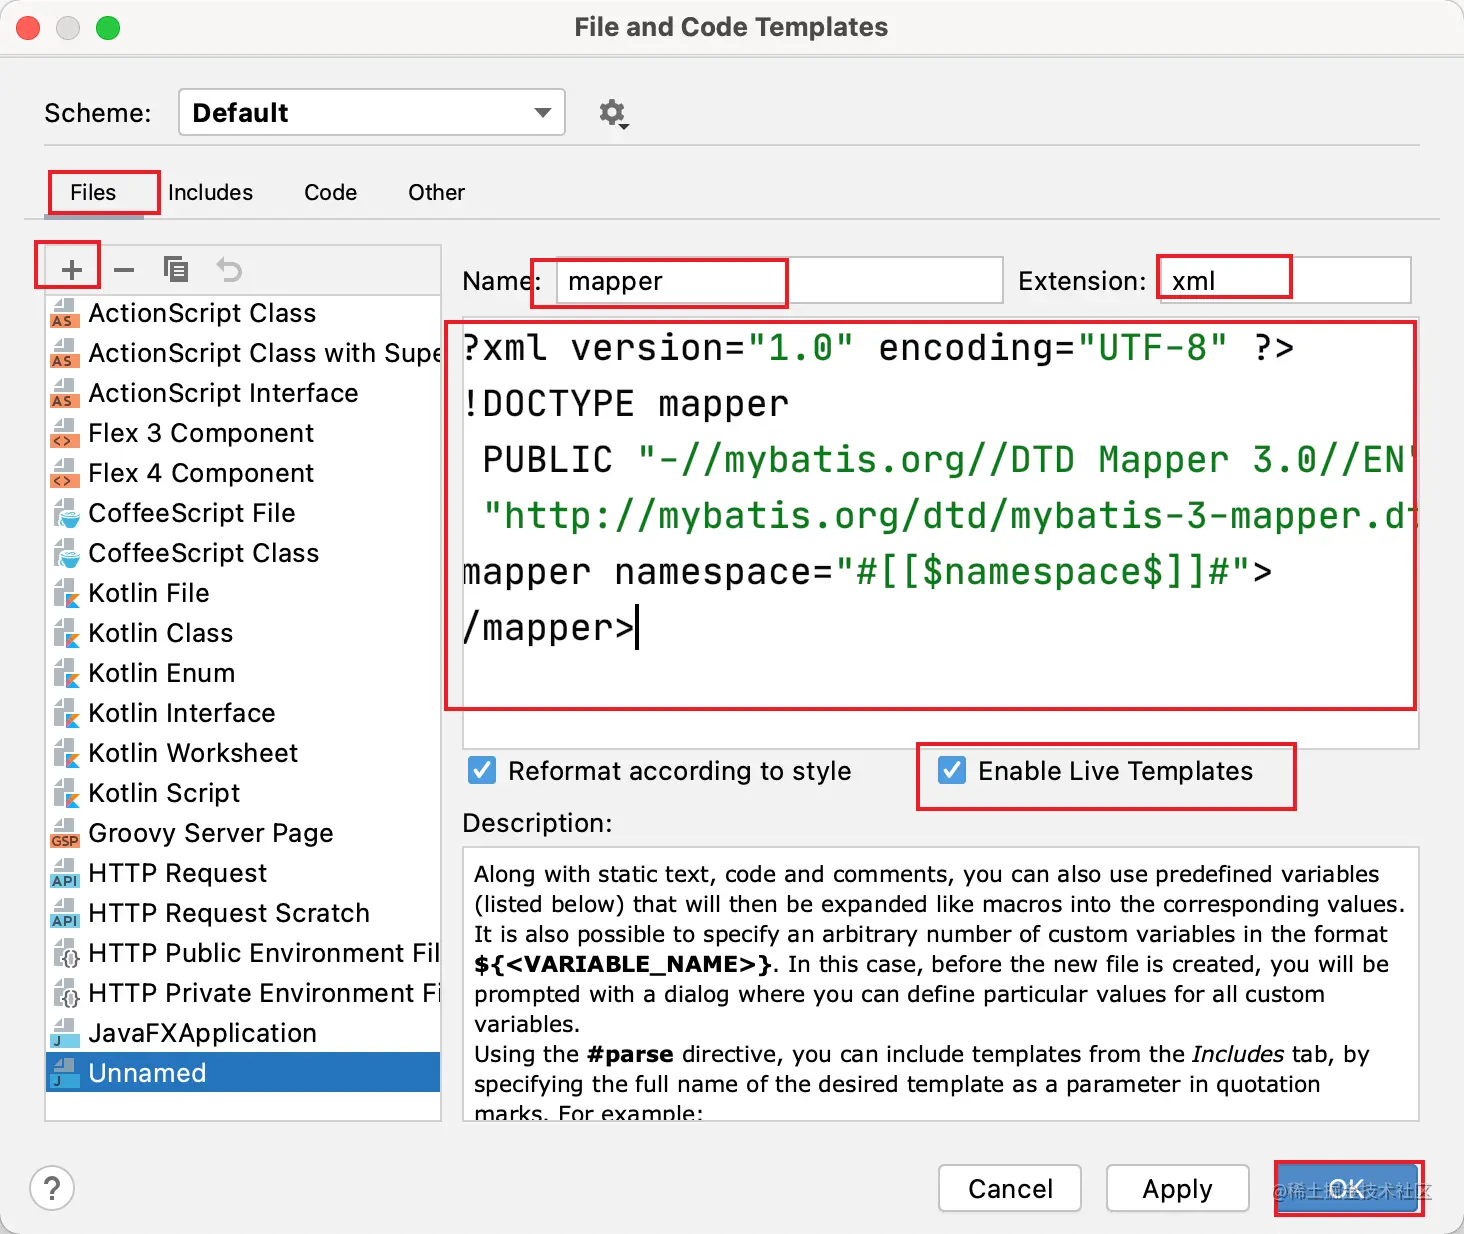Select the Kotlin Worksheet template row
Image resolution: width=1464 pixels, height=1234 pixels.
coord(243,753)
